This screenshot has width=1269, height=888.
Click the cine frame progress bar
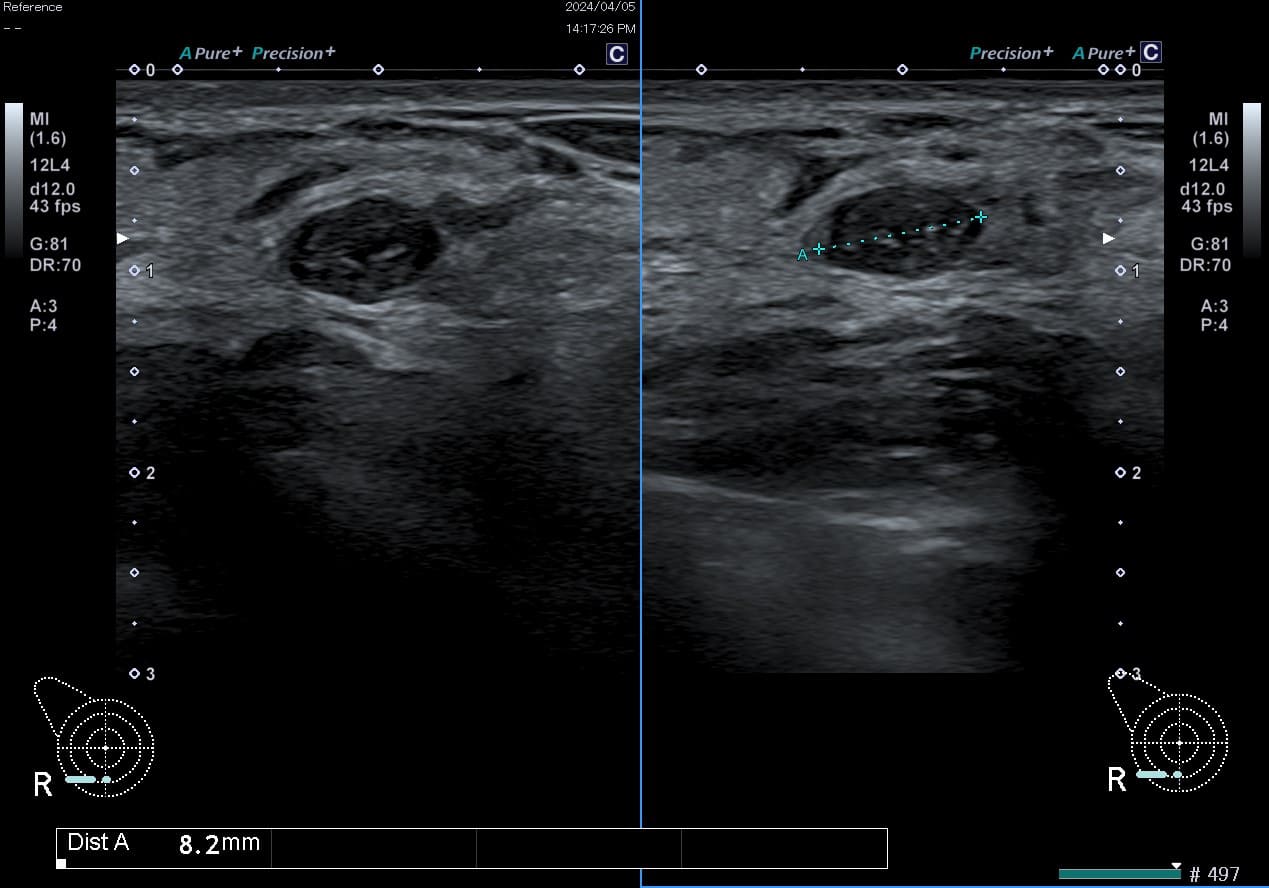(1120, 875)
